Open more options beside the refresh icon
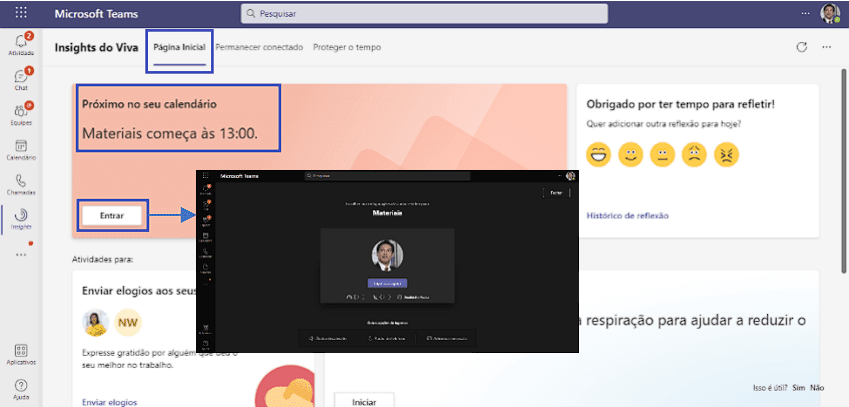 point(826,47)
